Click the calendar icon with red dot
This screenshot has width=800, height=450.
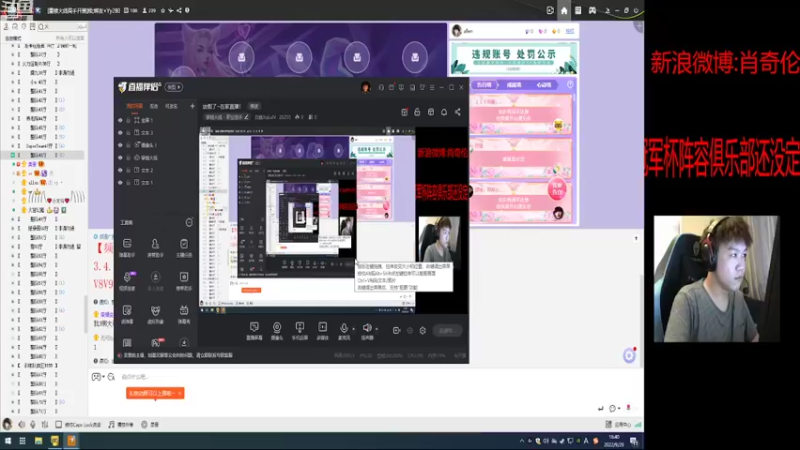(x=404, y=112)
